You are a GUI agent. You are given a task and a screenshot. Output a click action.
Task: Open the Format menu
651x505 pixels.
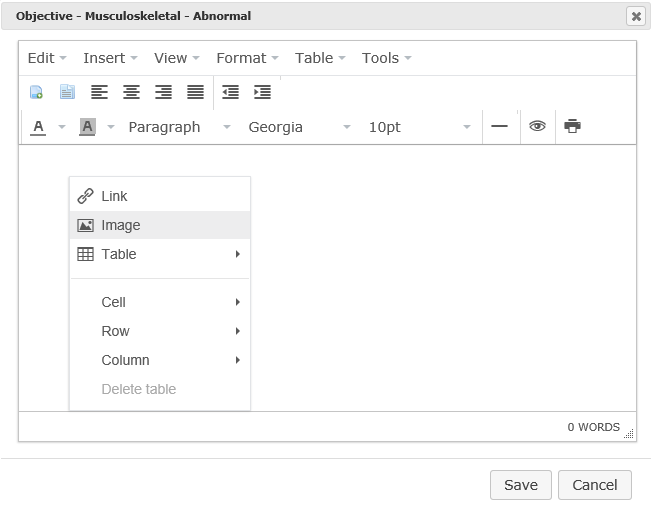(x=247, y=58)
